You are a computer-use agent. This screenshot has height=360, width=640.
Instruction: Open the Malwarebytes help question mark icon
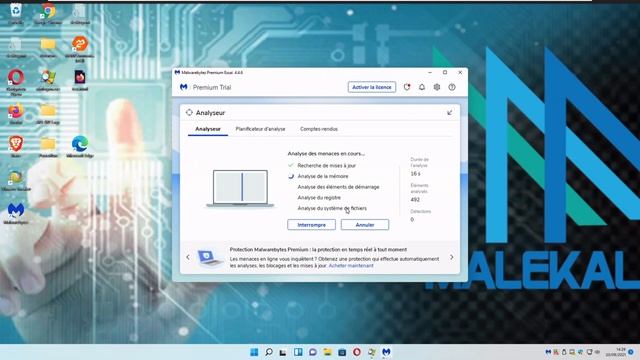pyautogui.click(x=452, y=87)
